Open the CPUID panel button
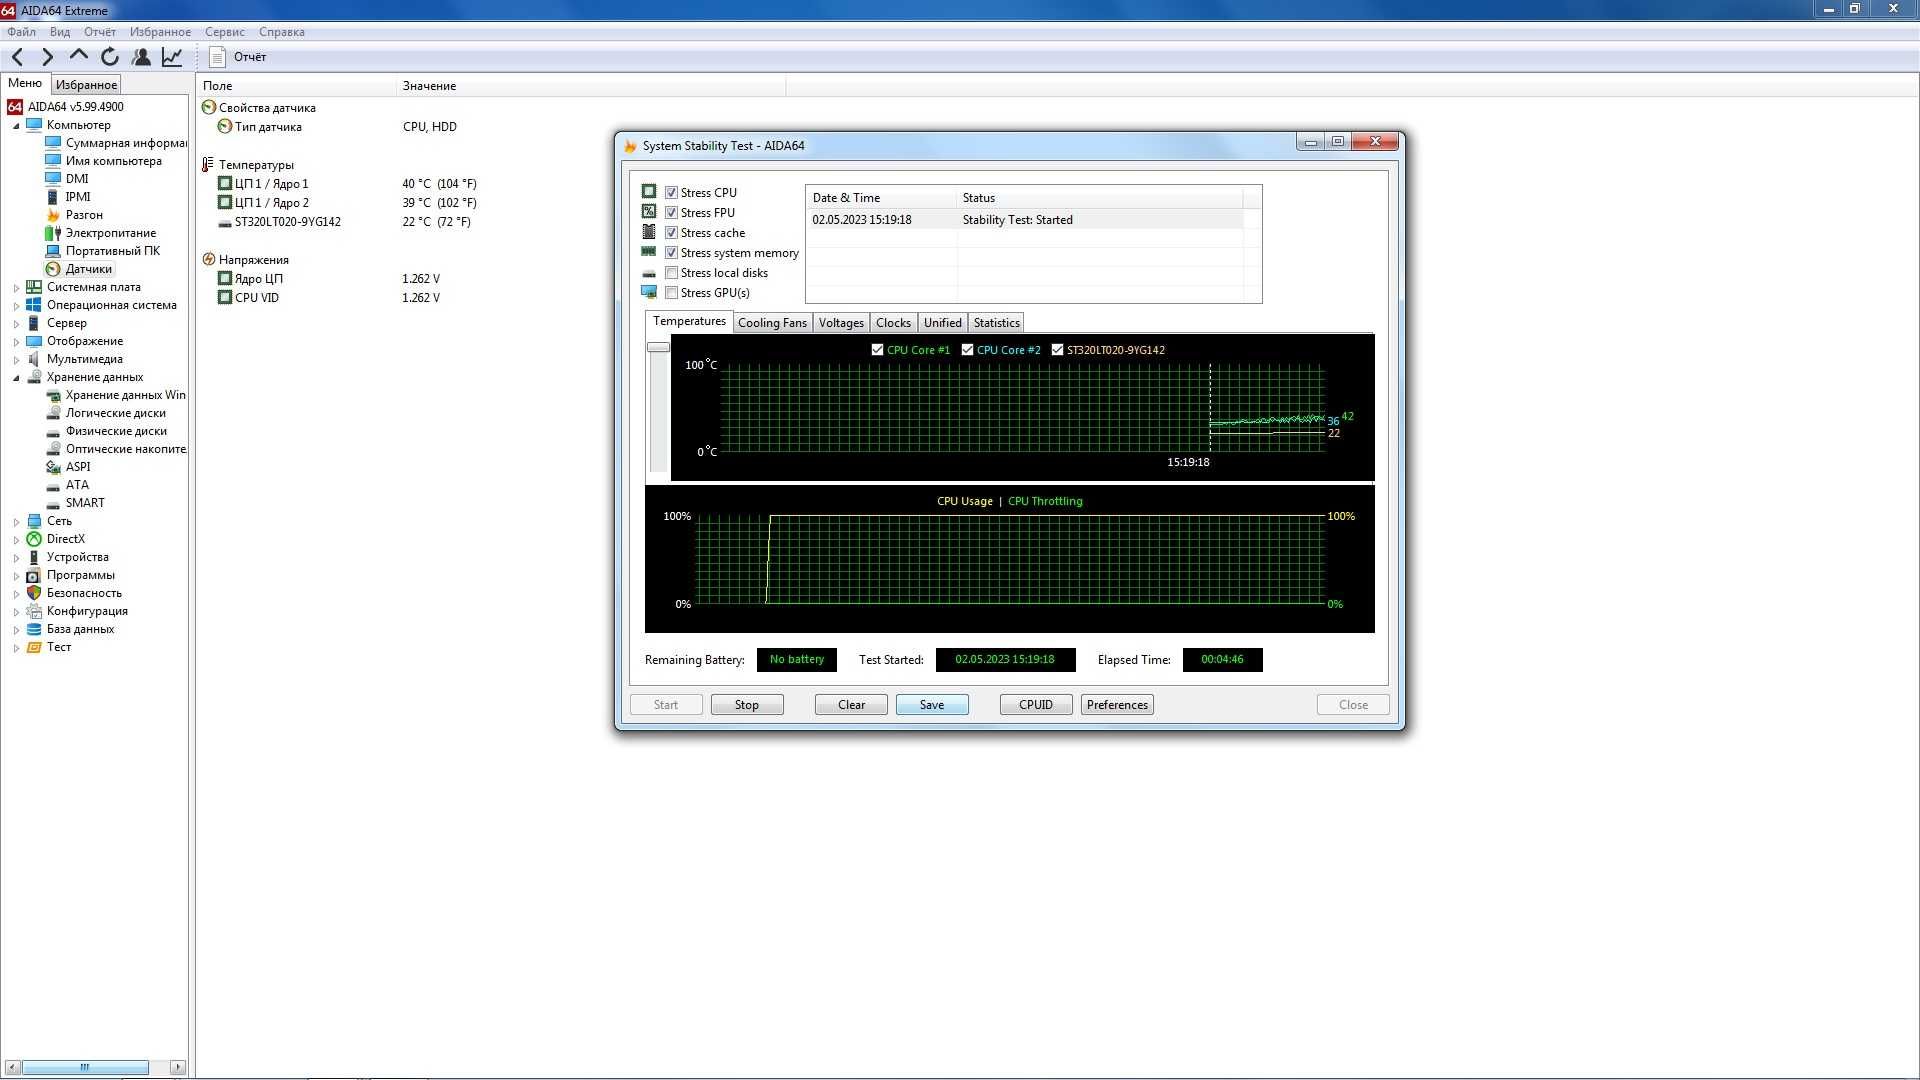Viewport: 1920px width, 1080px height. coord(1035,705)
